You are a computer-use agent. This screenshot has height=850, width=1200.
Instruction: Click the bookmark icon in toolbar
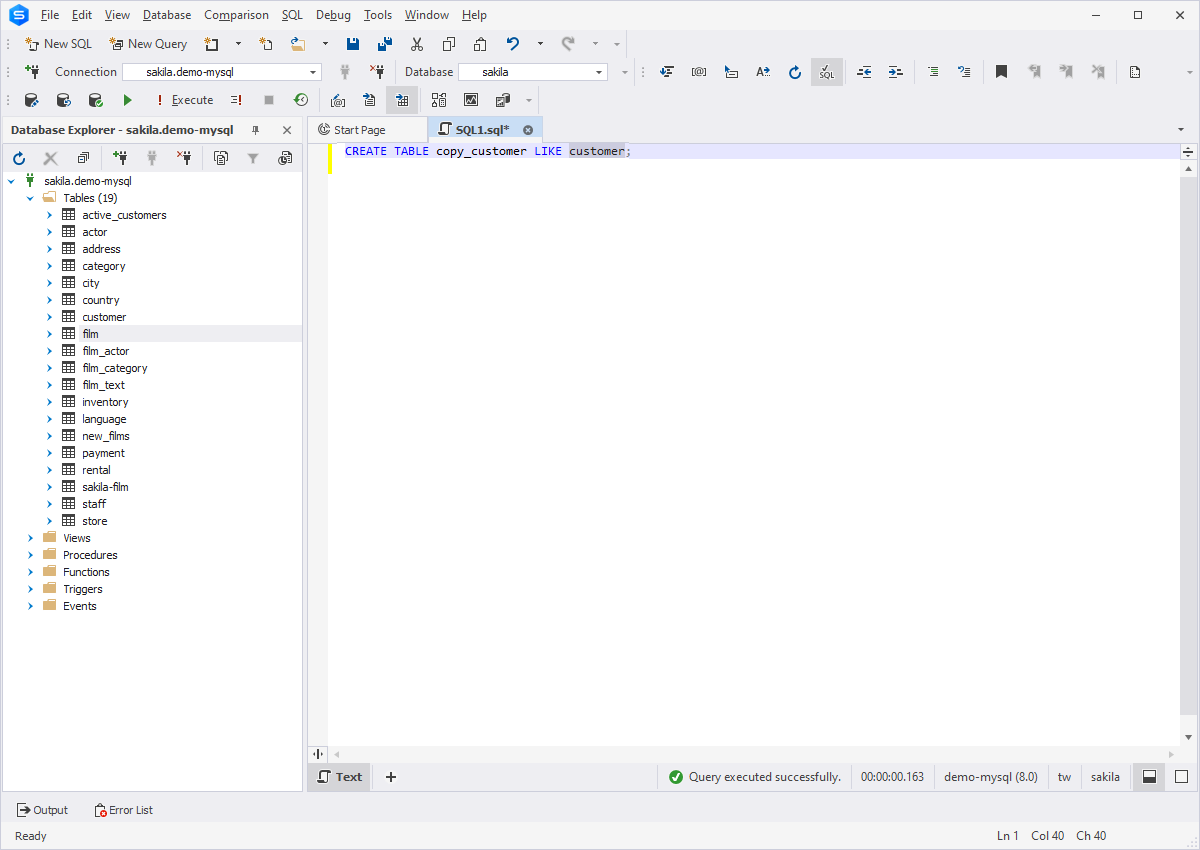pyautogui.click(x=1001, y=72)
